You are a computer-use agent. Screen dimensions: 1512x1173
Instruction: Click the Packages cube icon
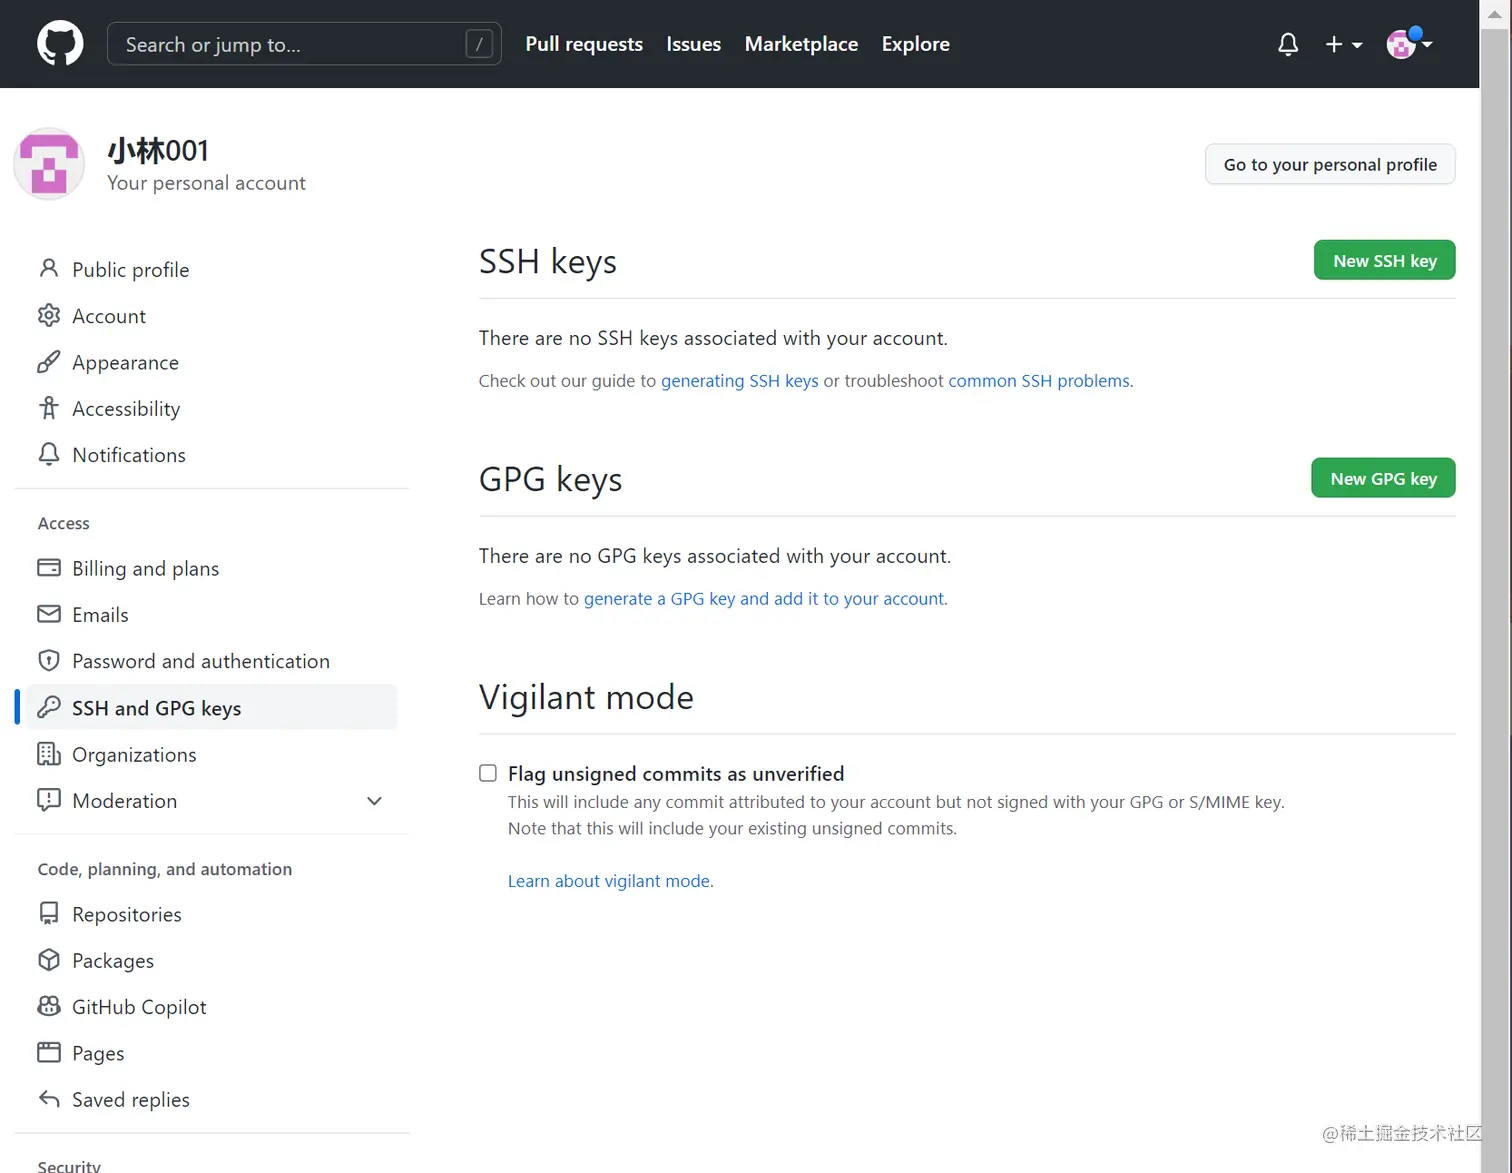(49, 960)
